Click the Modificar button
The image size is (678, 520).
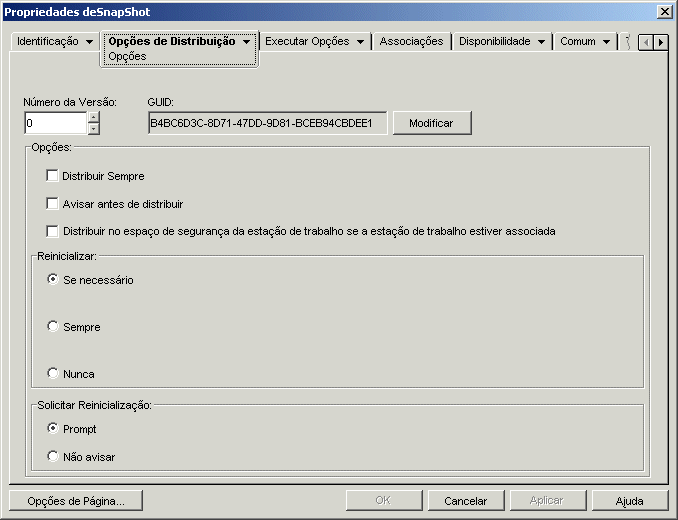tap(432, 123)
